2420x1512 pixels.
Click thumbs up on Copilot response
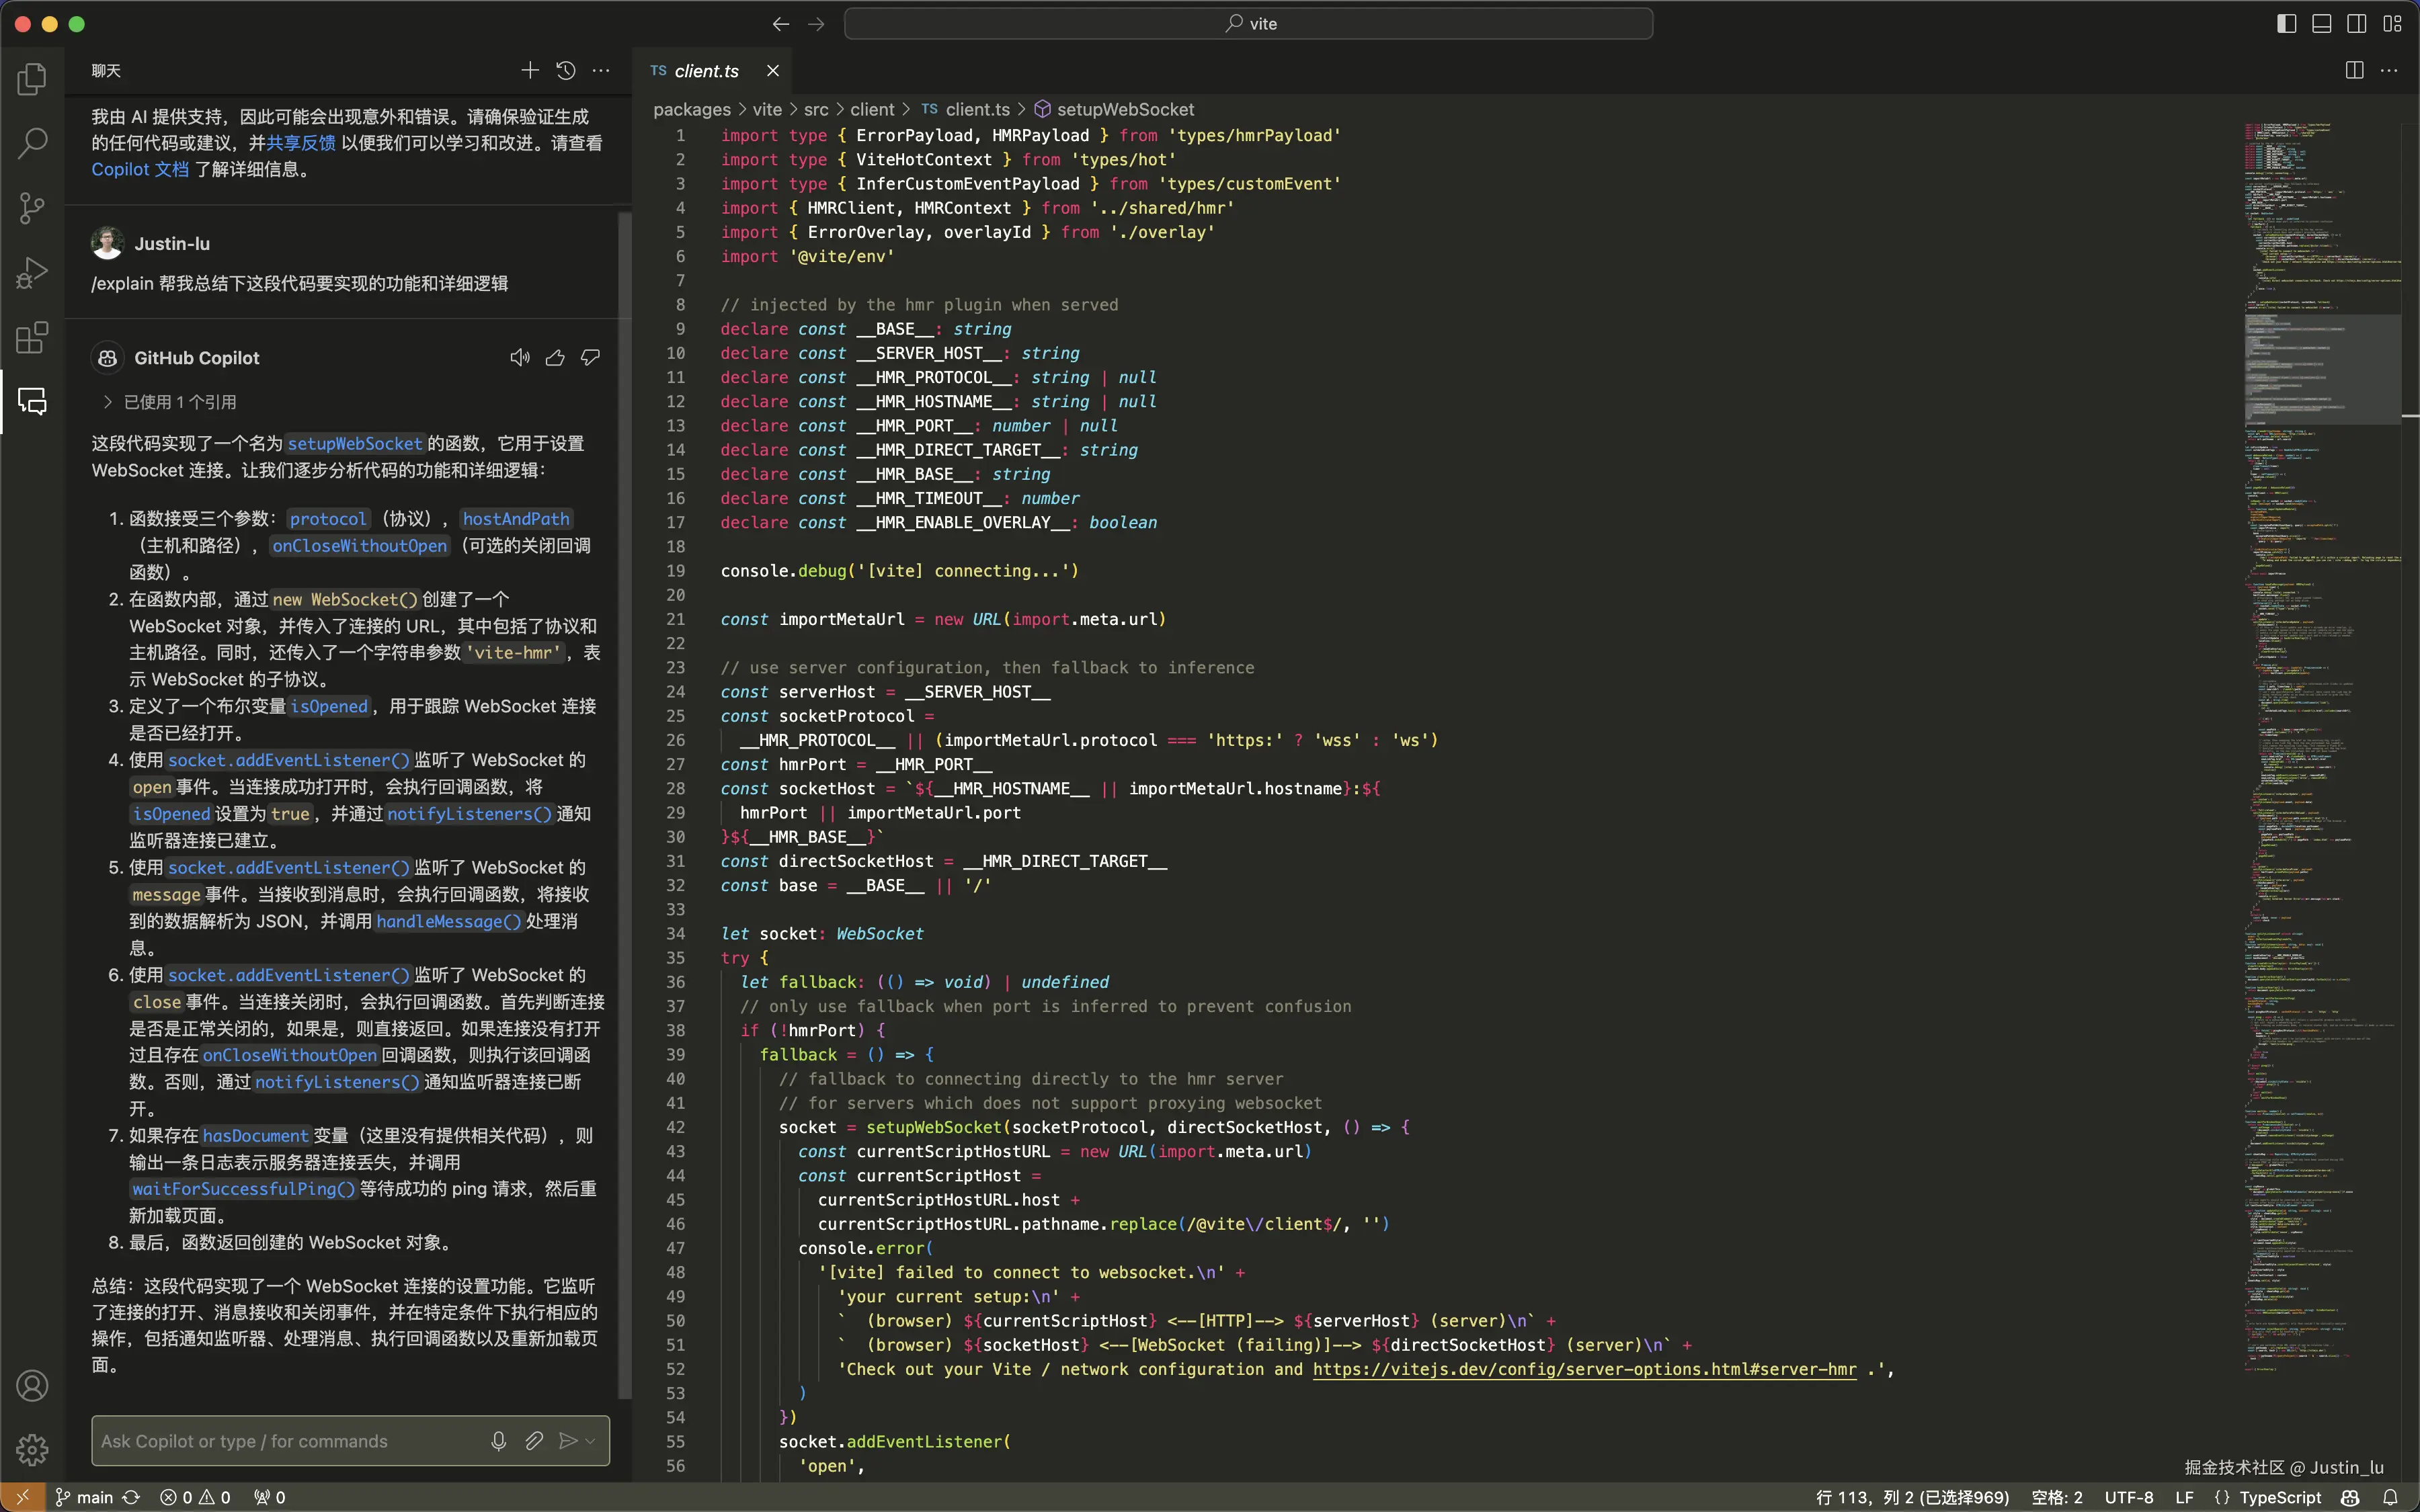(x=555, y=358)
